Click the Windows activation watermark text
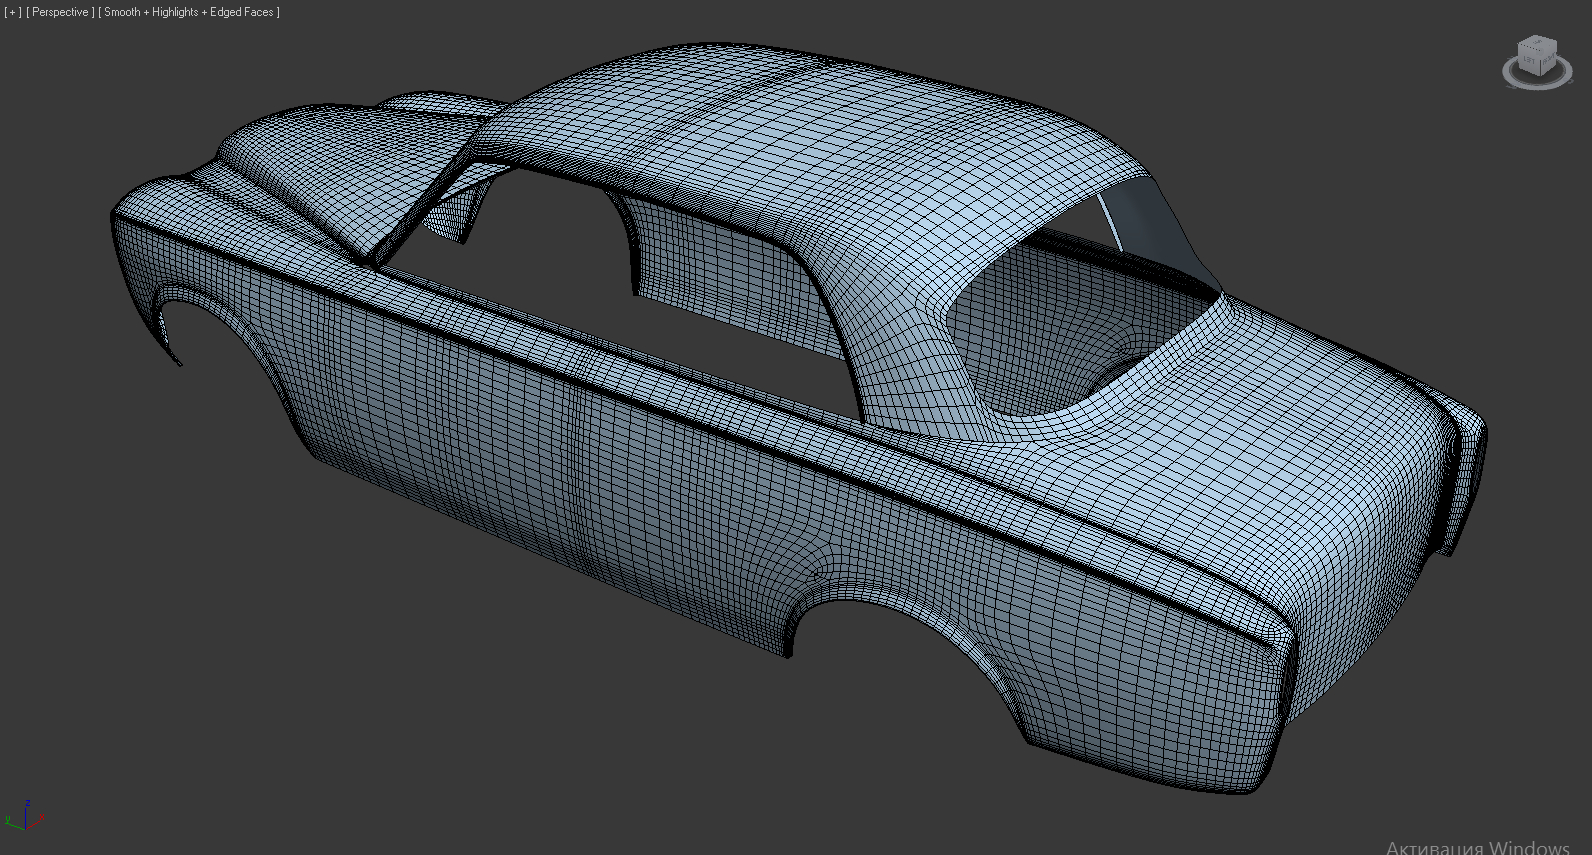This screenshot has width=1592, height=855. pos(1478,846)
